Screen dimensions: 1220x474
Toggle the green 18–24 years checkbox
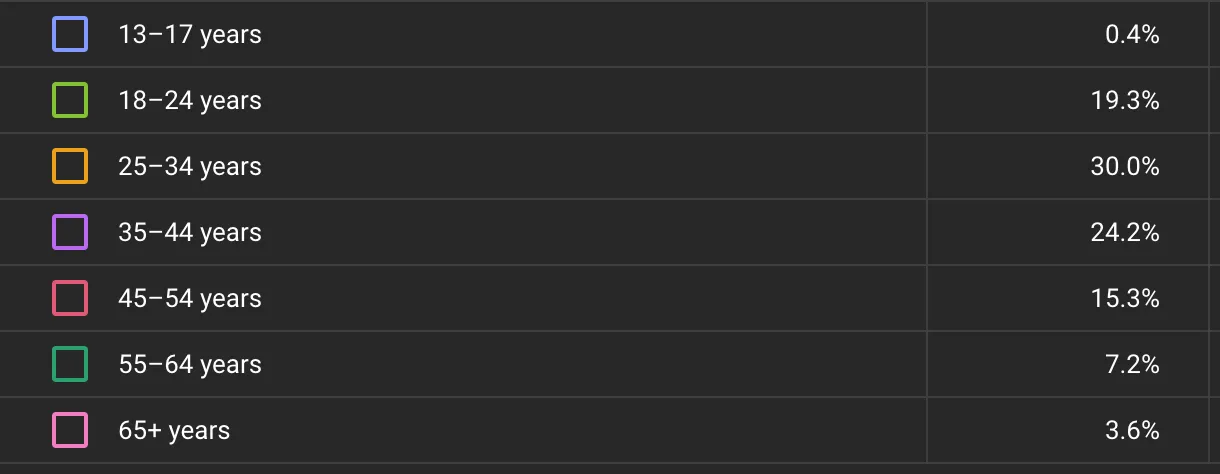tap(70, 101)
